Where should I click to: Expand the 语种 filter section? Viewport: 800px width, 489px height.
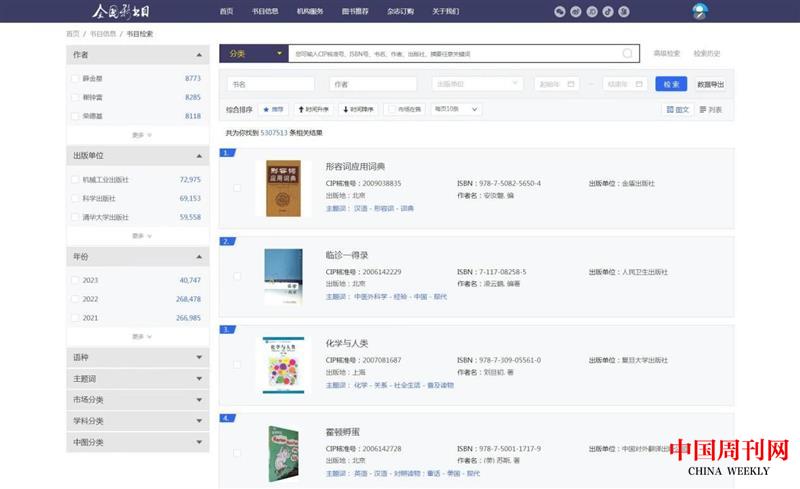(x=137, y=356)
